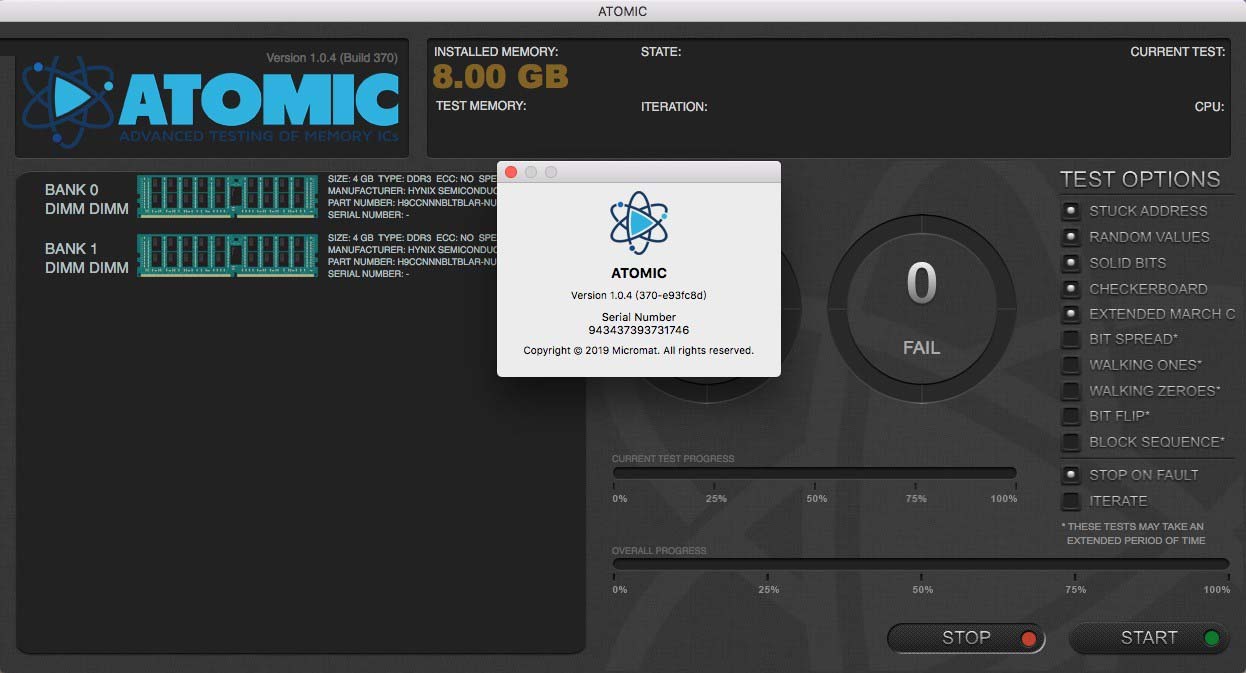Click the atom icon in the About dialog
The height and width of the screenshot is (673, 1246).
click(x=638, y=222)
